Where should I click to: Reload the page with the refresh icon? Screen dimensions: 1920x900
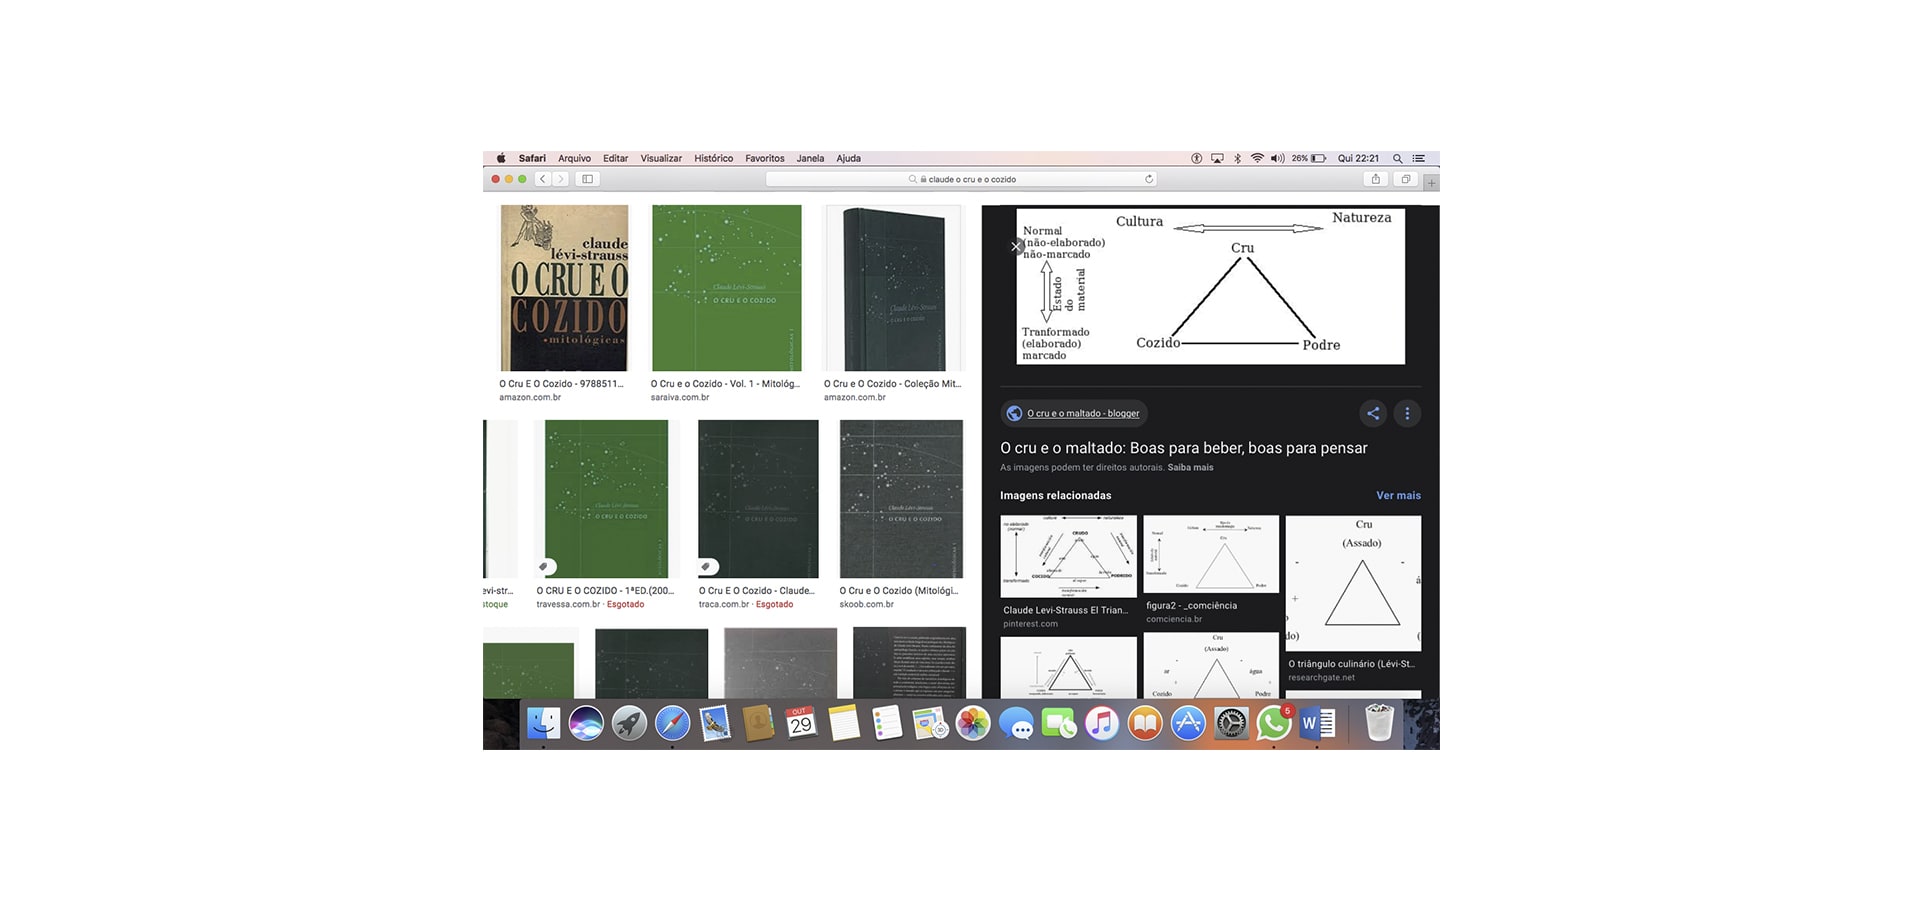1149,179
